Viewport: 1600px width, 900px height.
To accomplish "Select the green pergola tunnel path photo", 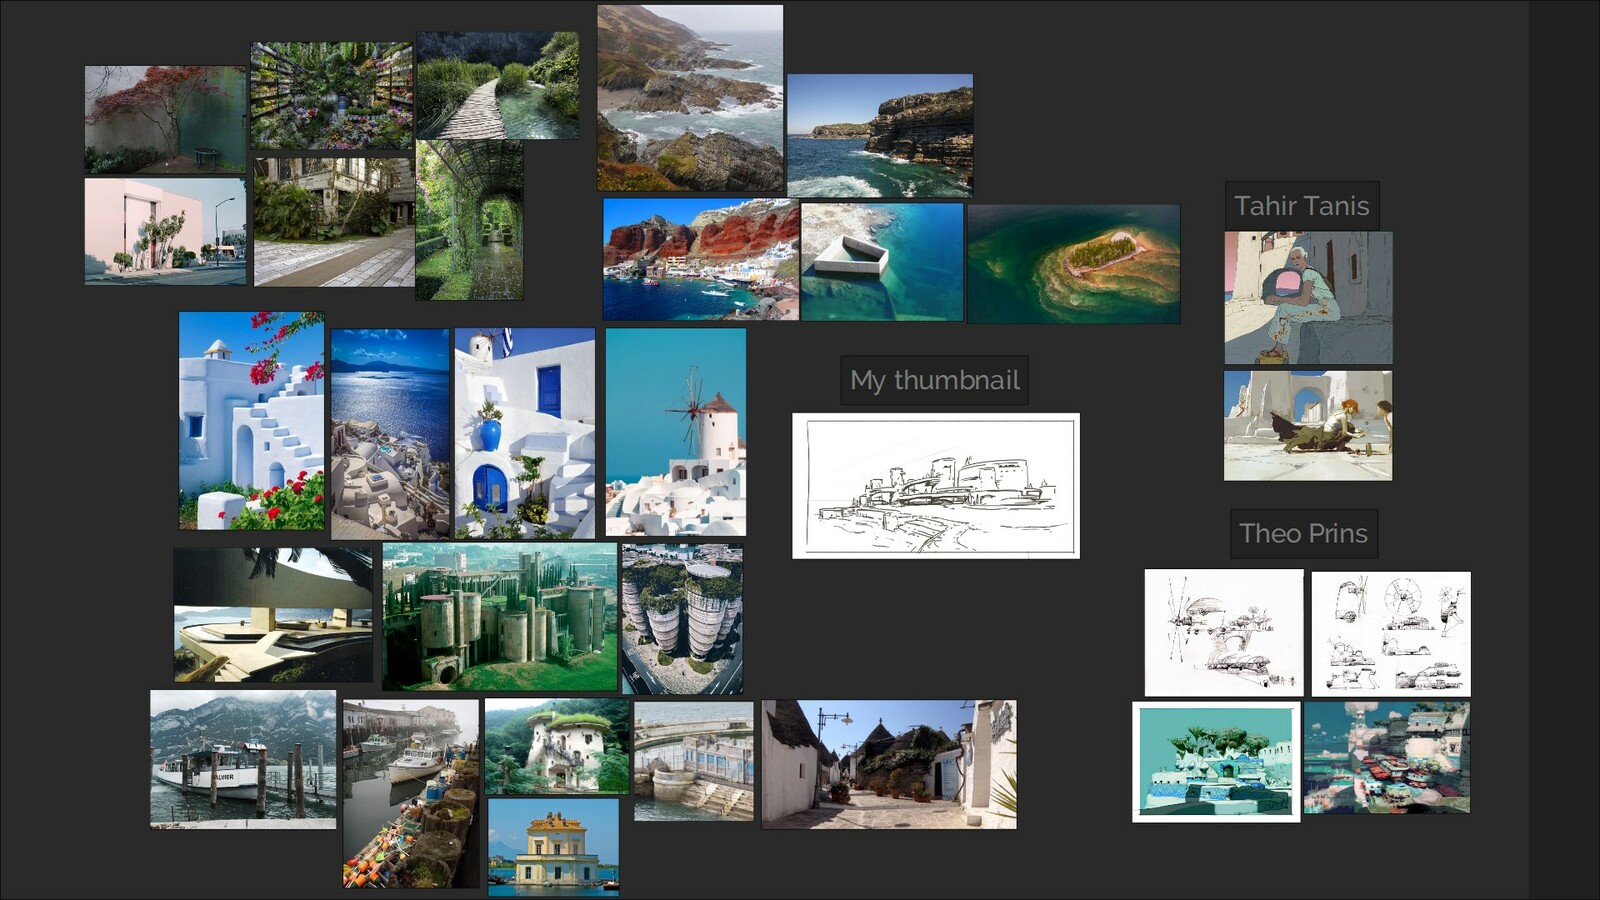I will [469, 220].
